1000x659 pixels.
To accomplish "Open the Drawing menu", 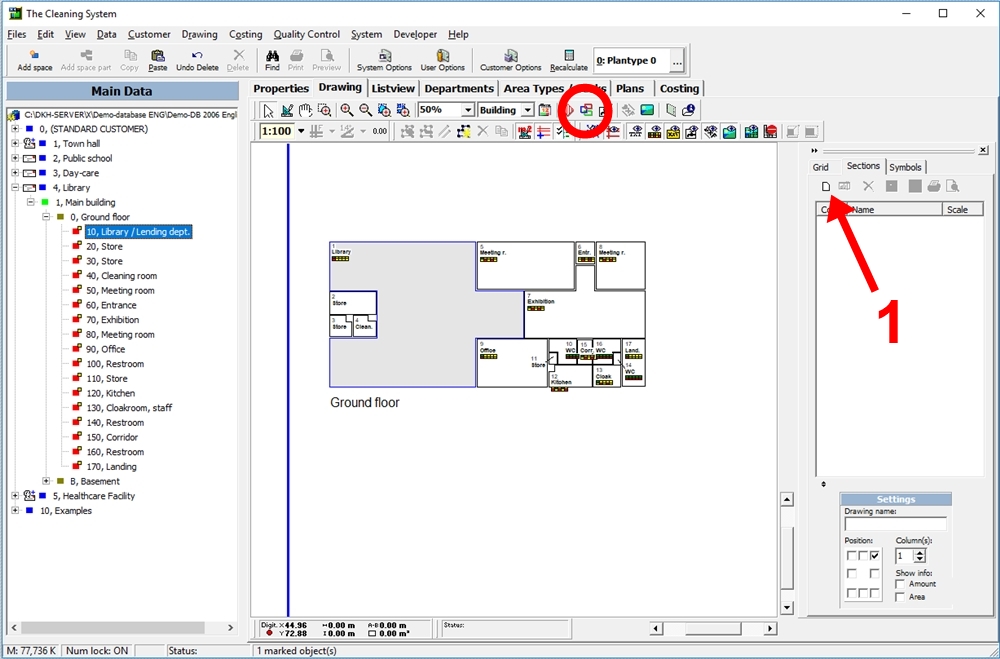I will (200, 34).
